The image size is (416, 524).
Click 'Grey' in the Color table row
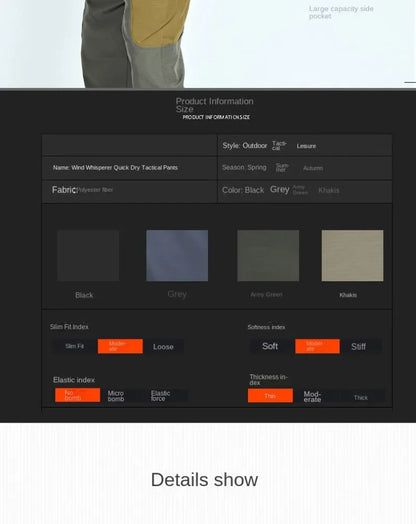click(280, 189)
